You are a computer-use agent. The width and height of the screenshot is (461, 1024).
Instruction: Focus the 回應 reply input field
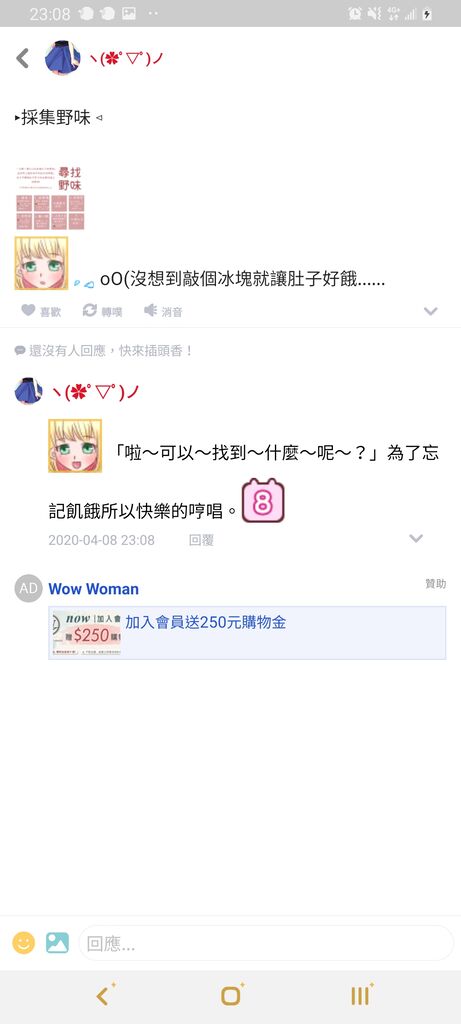(x=266, y=943)
